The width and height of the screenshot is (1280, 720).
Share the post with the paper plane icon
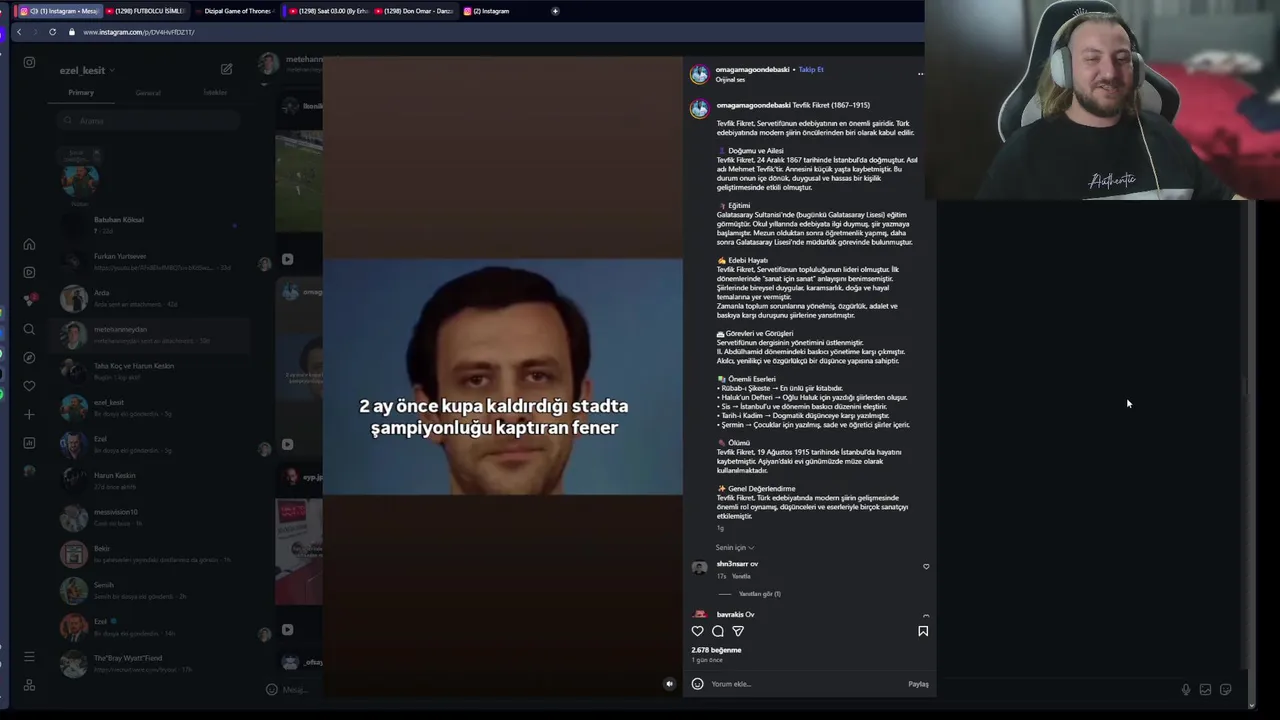738,631
